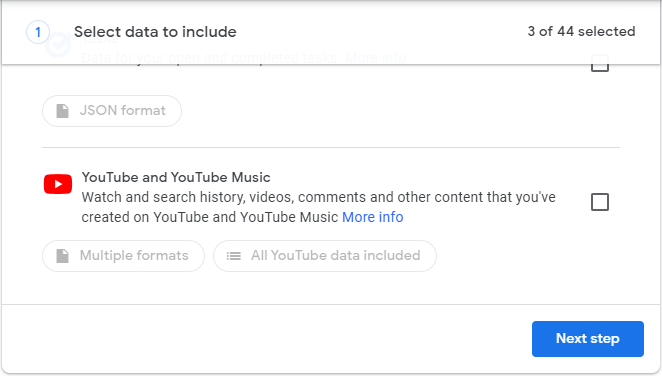Tick the YouTube and YouTube Music checkbox
Viewport: 662px width, 376px height.
600,202
